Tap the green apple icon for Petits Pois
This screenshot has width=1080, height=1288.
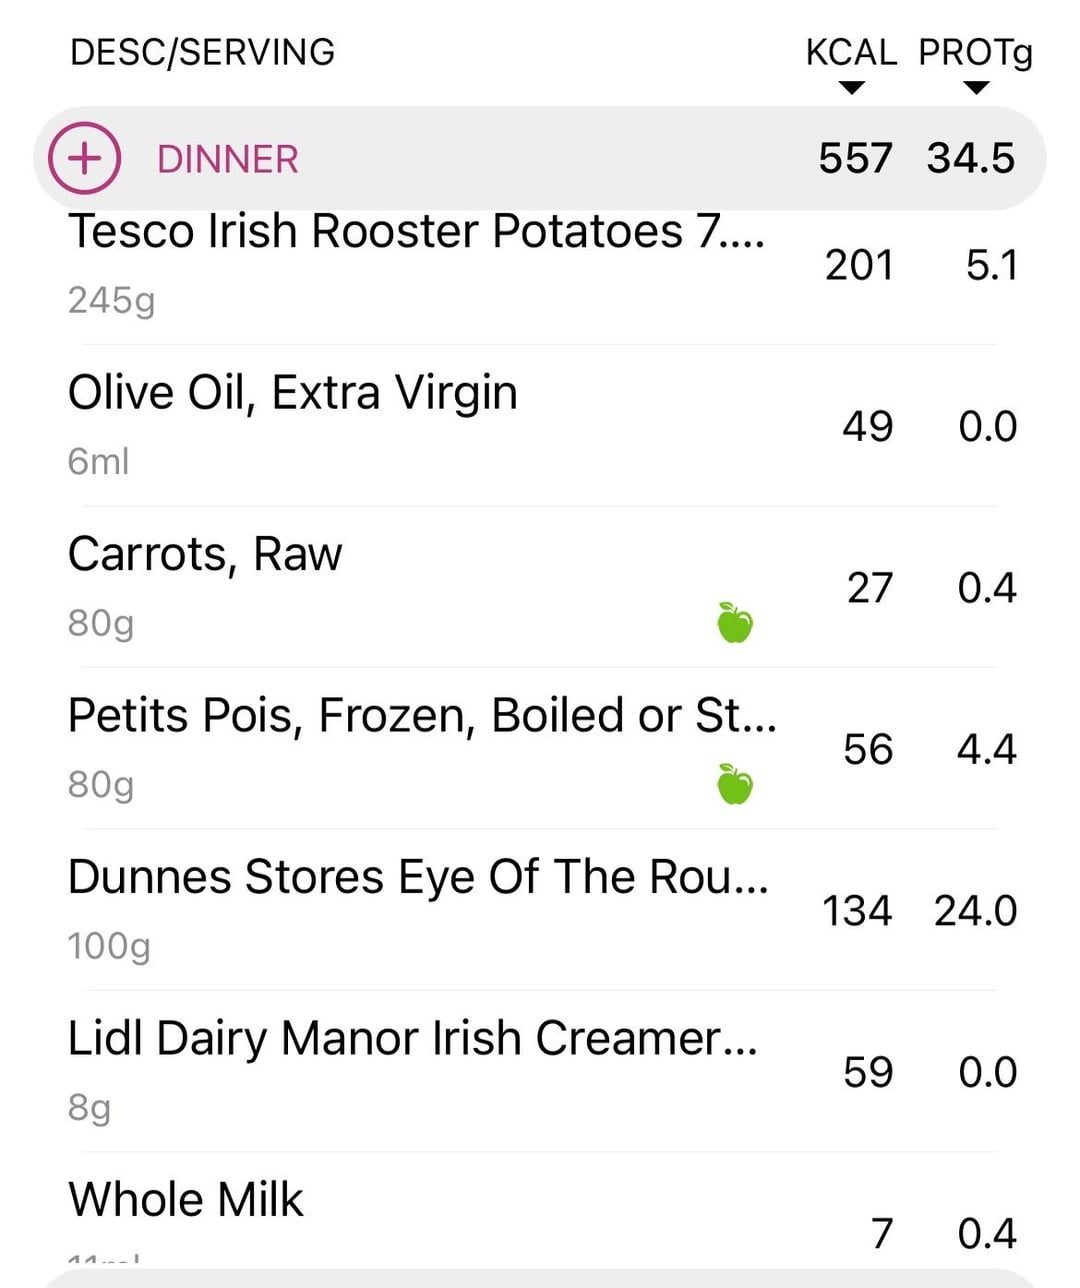[735, 784]
